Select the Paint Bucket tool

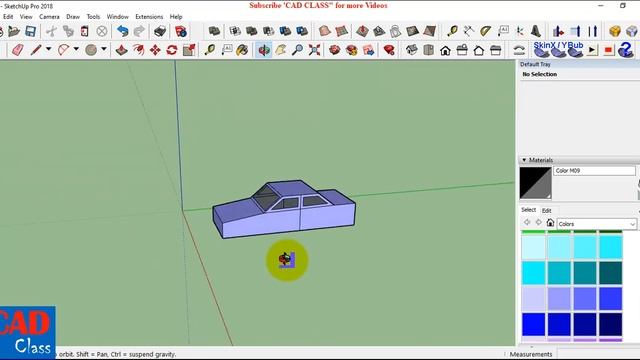pyautogui.click(x=242, y=50)
